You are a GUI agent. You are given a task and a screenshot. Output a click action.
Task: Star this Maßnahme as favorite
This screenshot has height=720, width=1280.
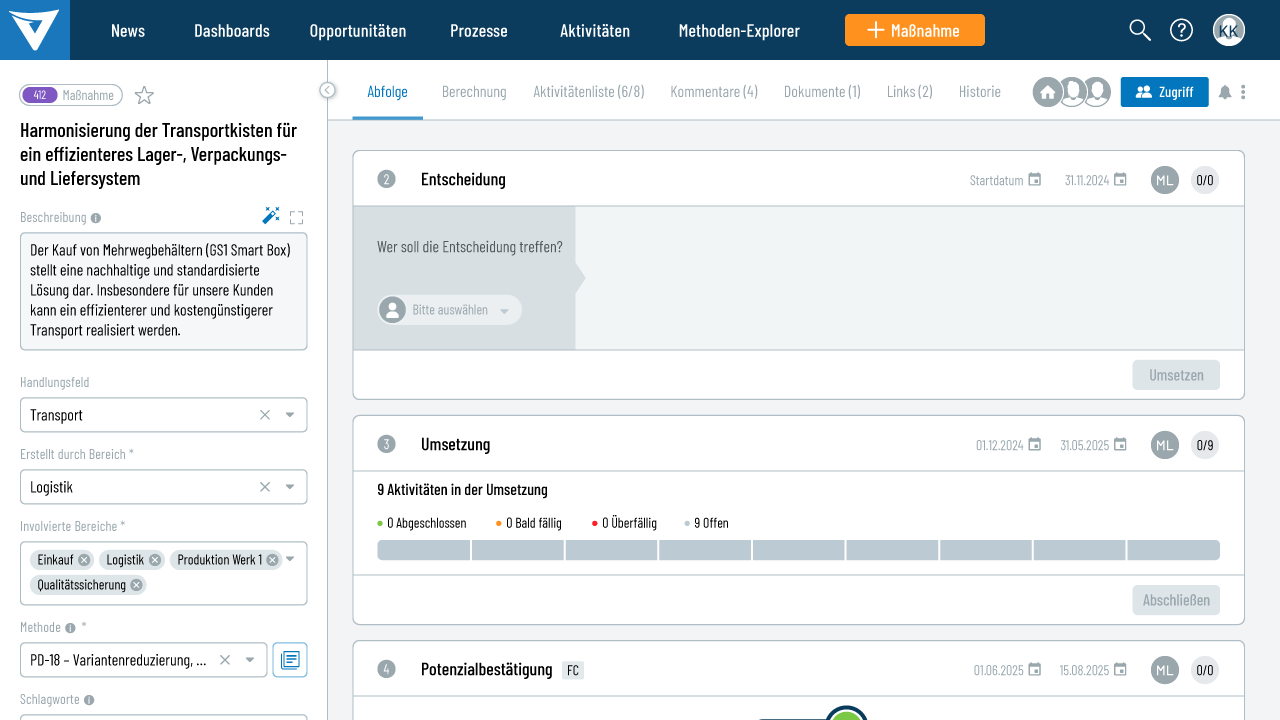tap(145, 96)
